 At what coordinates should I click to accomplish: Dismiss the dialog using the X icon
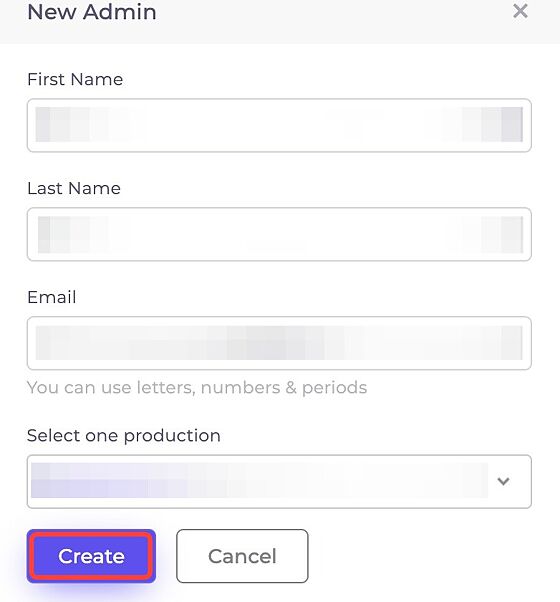click(520, 11)
